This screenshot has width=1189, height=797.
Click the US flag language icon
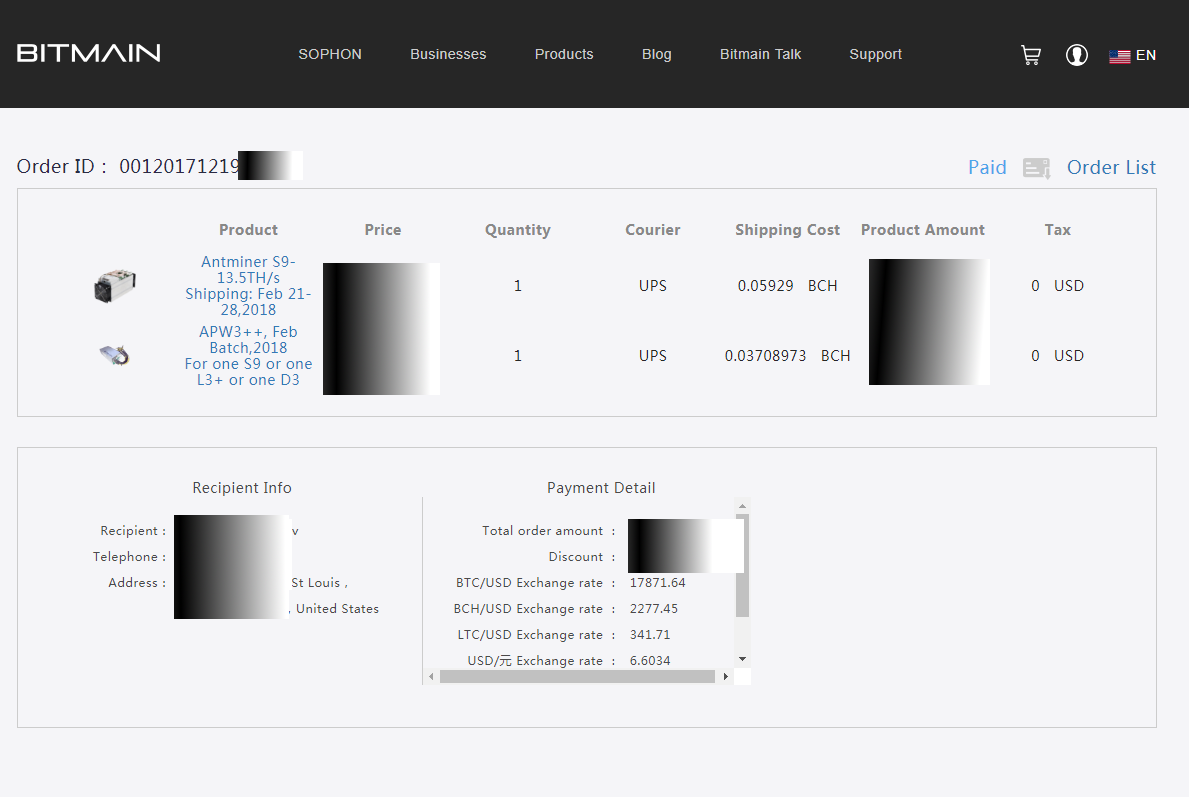pos(1119,56)
